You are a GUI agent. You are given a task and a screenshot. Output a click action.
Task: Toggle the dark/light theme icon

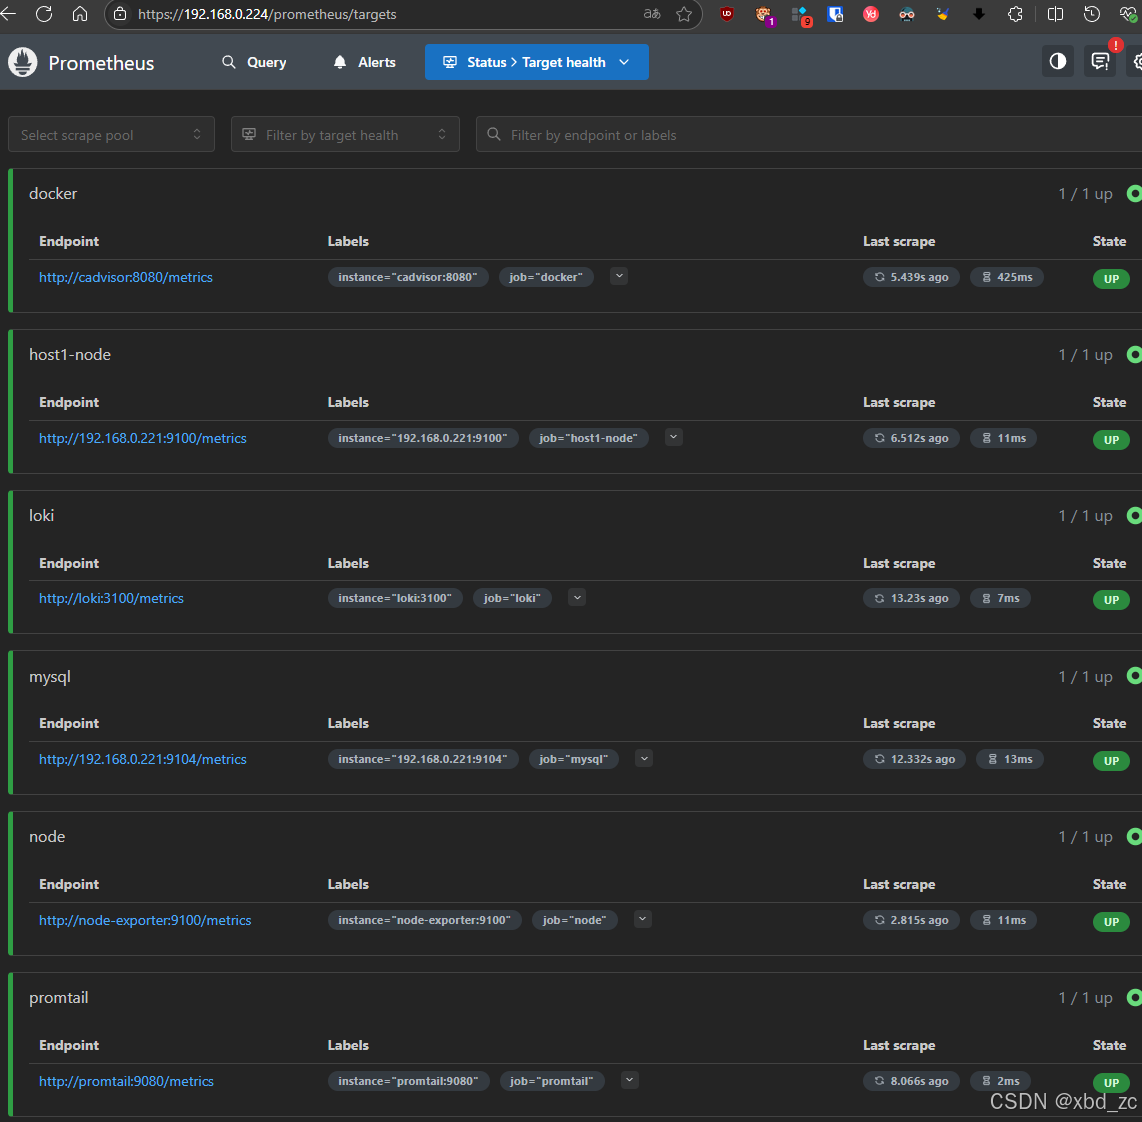(1058, 62)
